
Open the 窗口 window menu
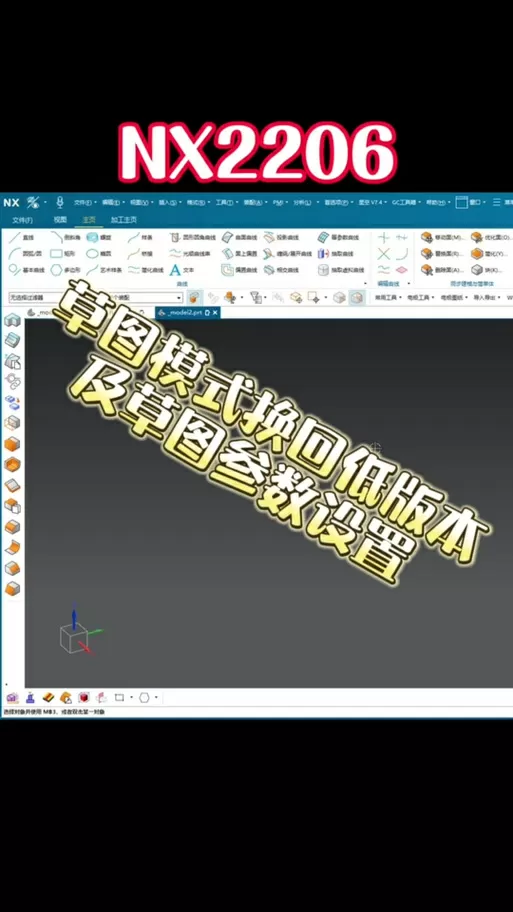point(471,202)
